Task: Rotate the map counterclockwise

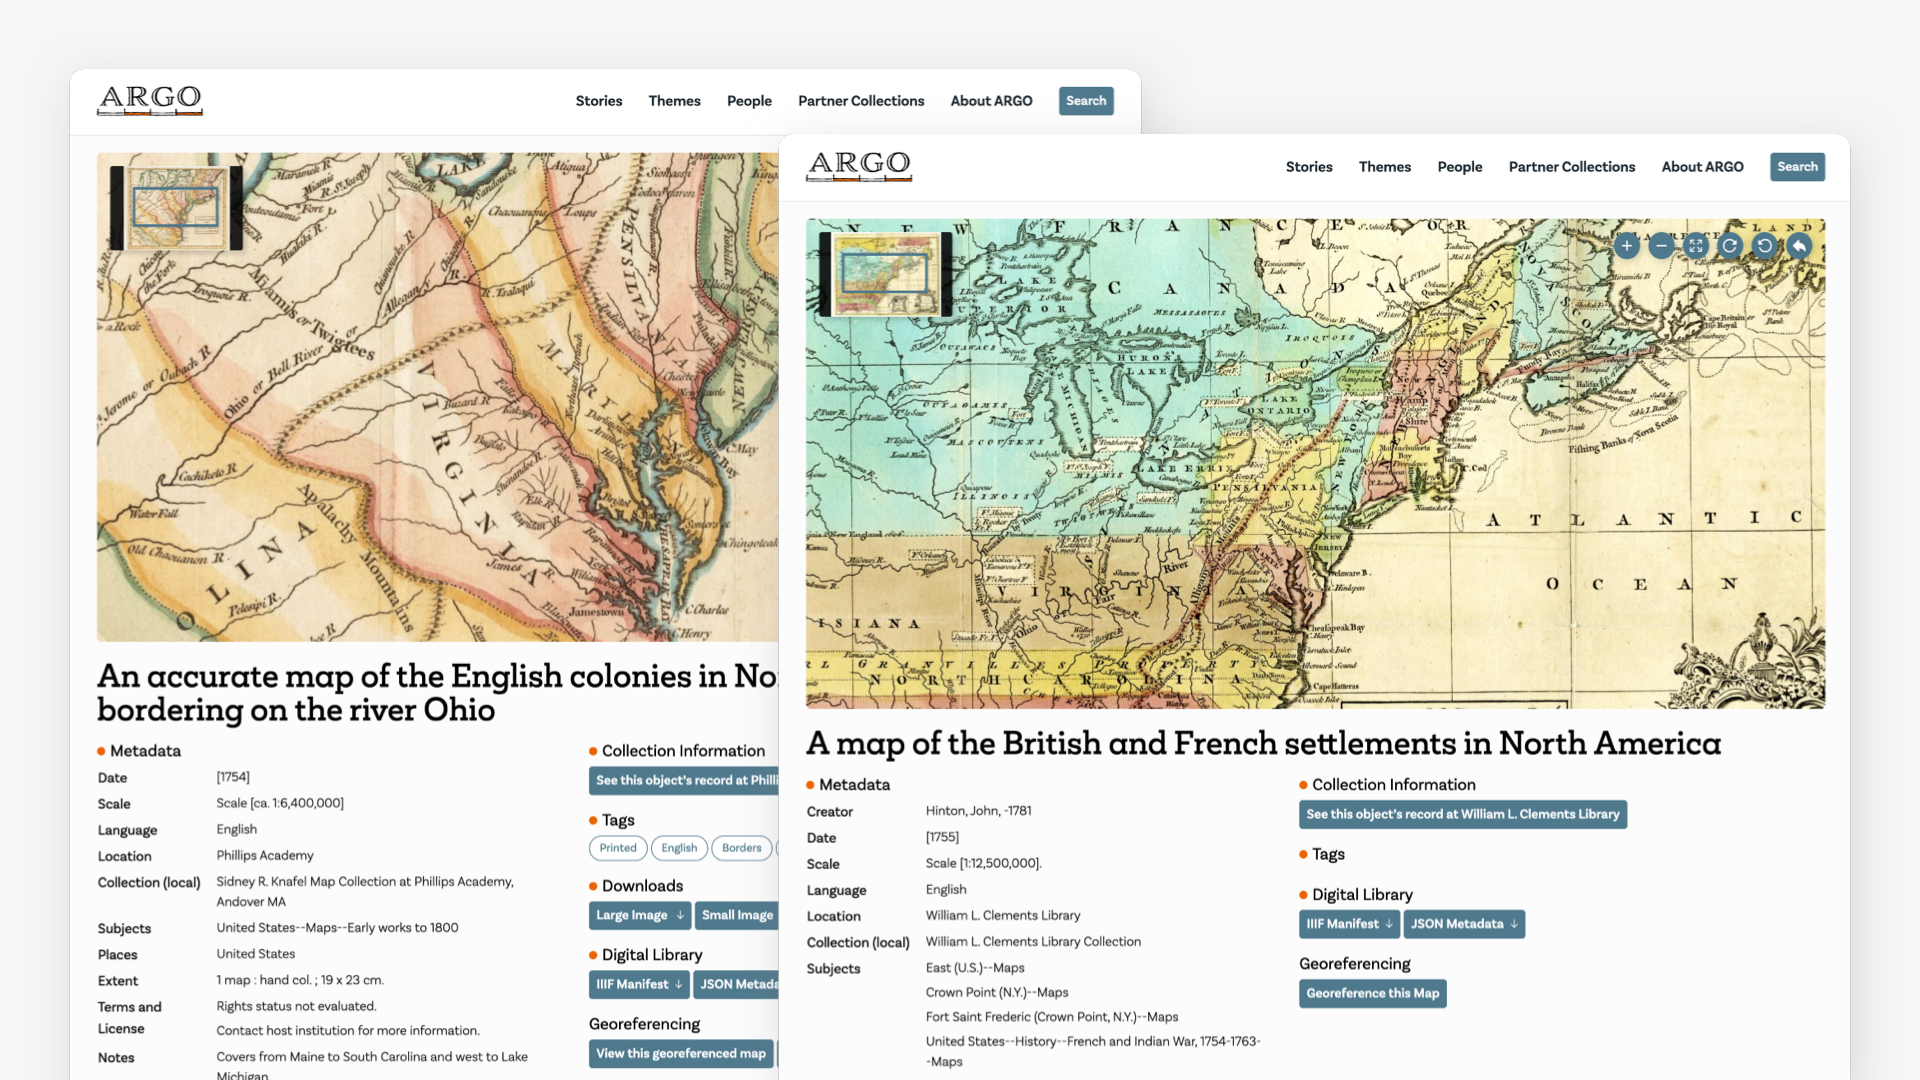Action: (1765, 245)
